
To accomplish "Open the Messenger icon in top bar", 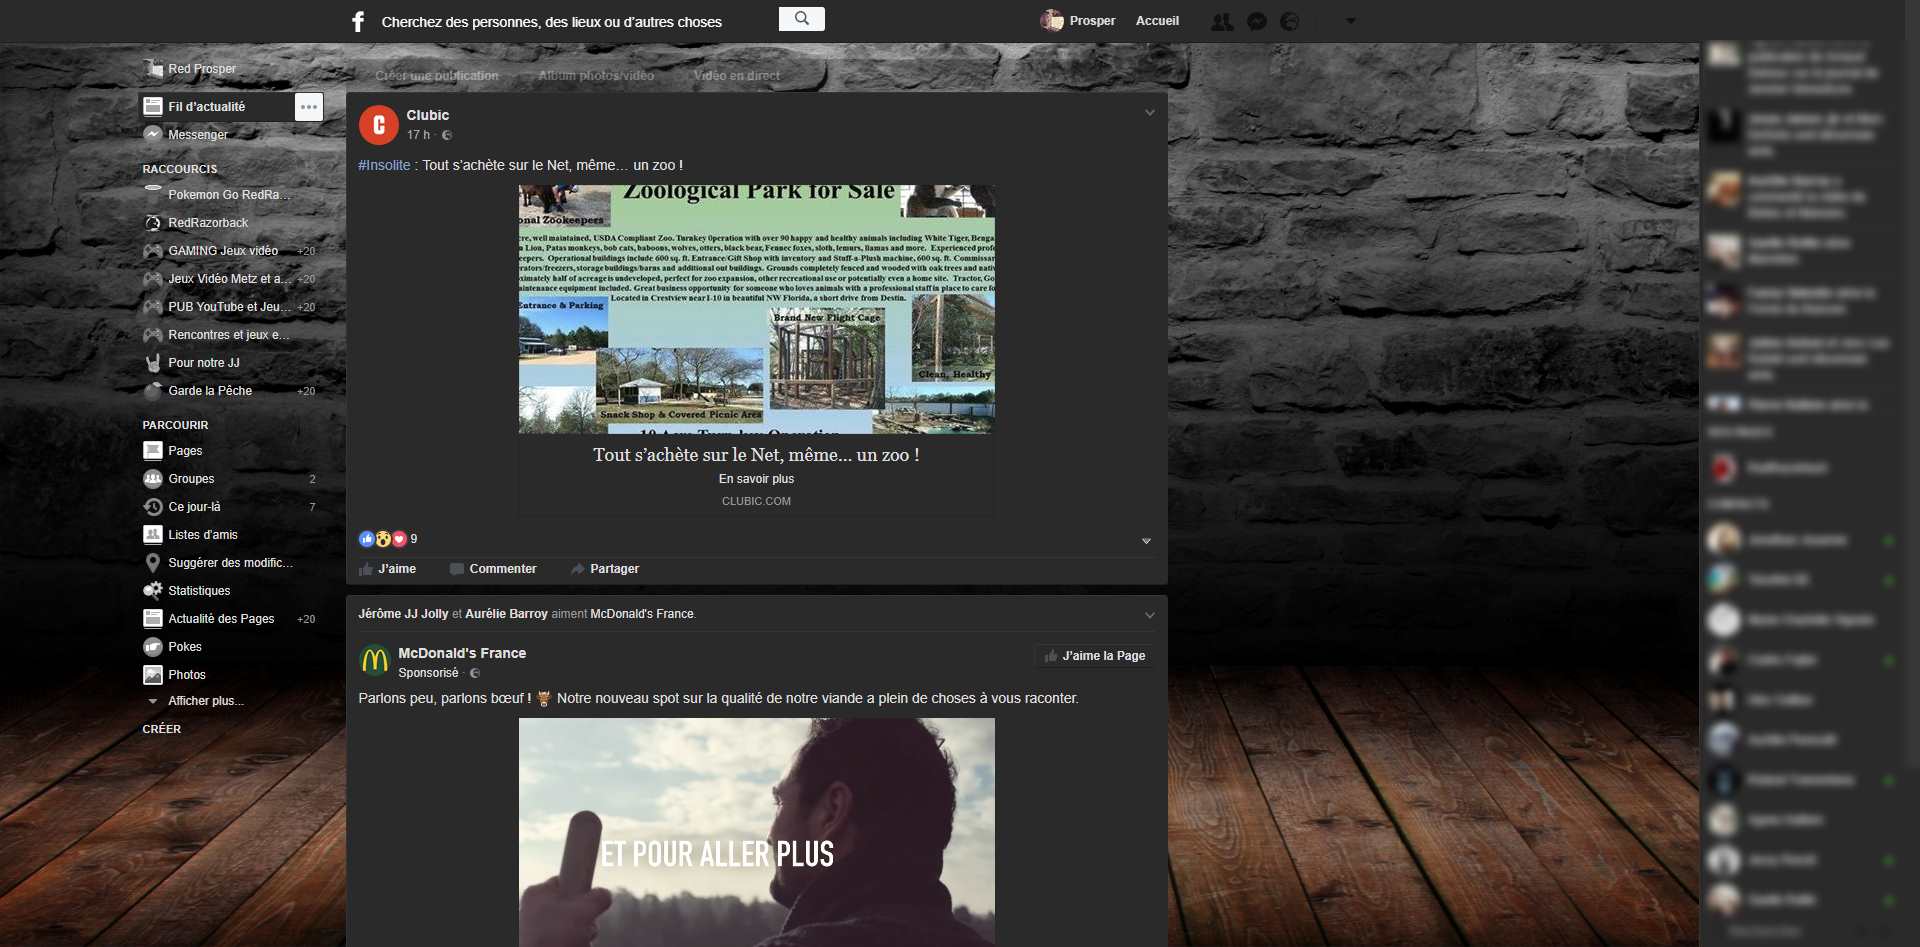I will [x=1257, y=21].
